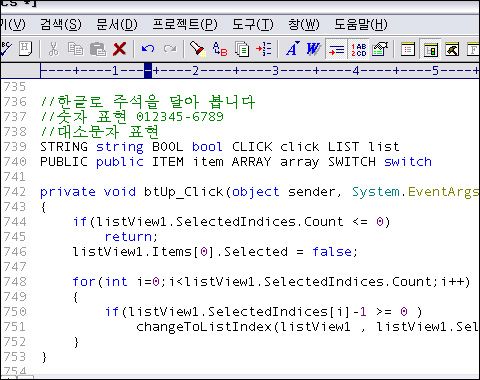Cut selection with the scissors icon
The height and width of the screenshot is (380, 480).
point(53,49)
